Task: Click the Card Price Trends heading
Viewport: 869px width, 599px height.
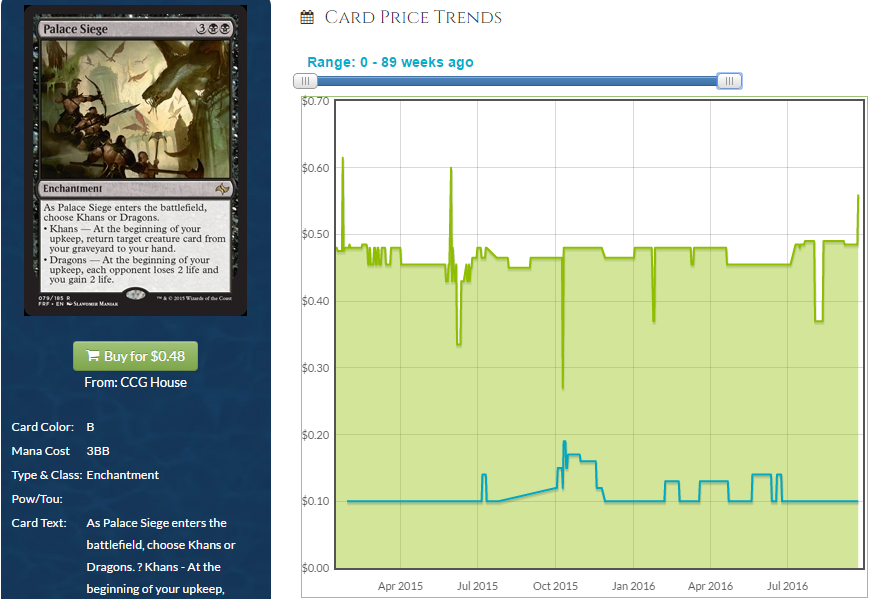Action: tap(413, 18)
